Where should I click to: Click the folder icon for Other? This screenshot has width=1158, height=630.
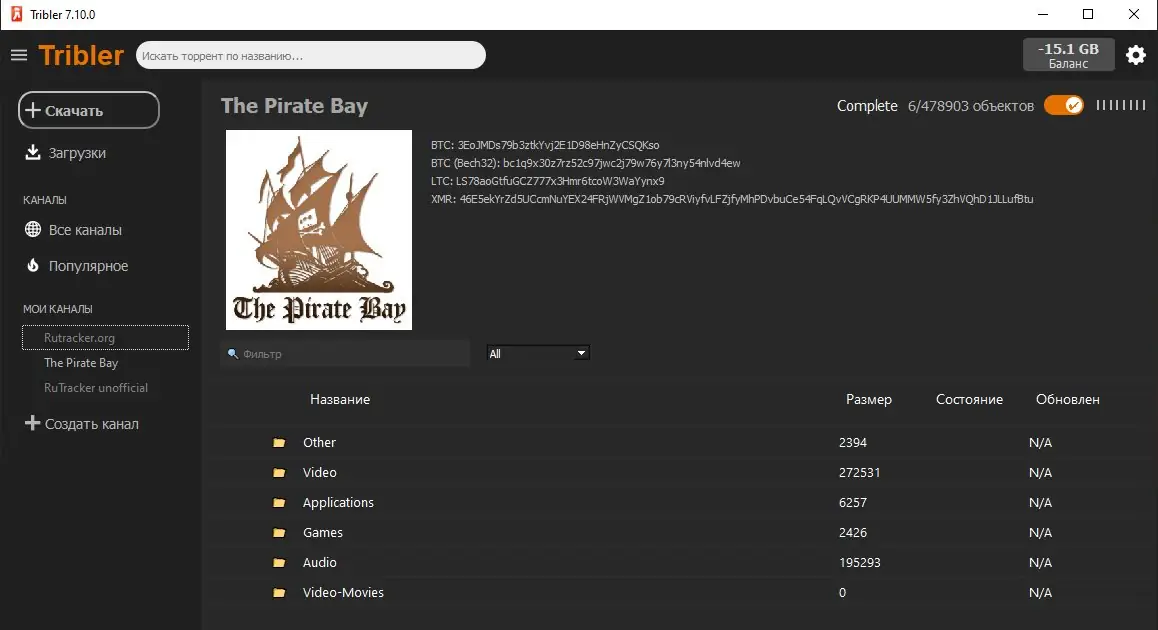279,442
